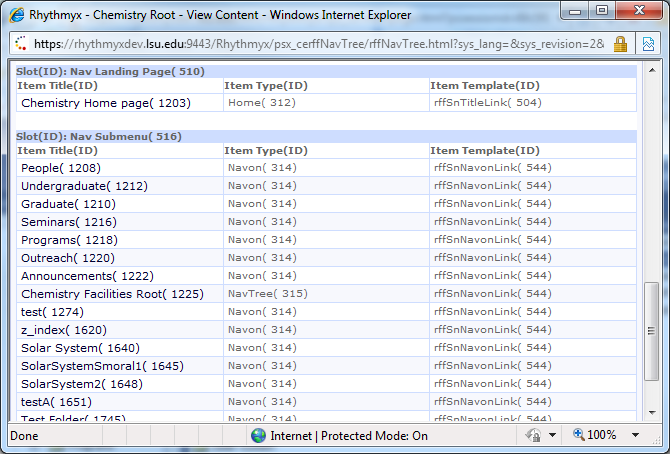
Task: Click the vertical scrollbar thumb
Action: pyautogui.click(x=652, y=331)
